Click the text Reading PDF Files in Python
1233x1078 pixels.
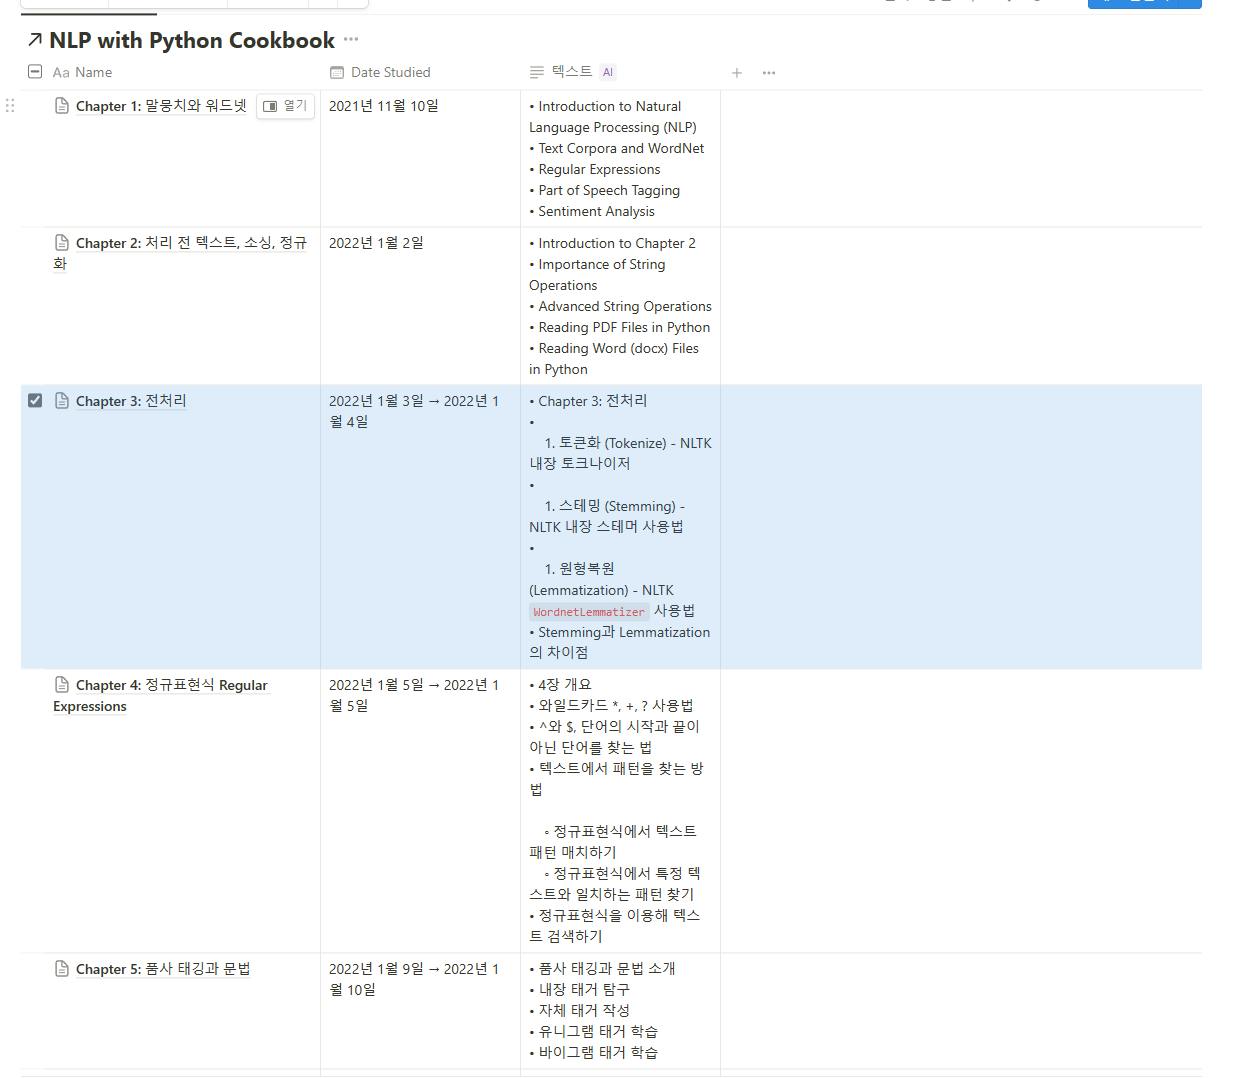[624, 327]
